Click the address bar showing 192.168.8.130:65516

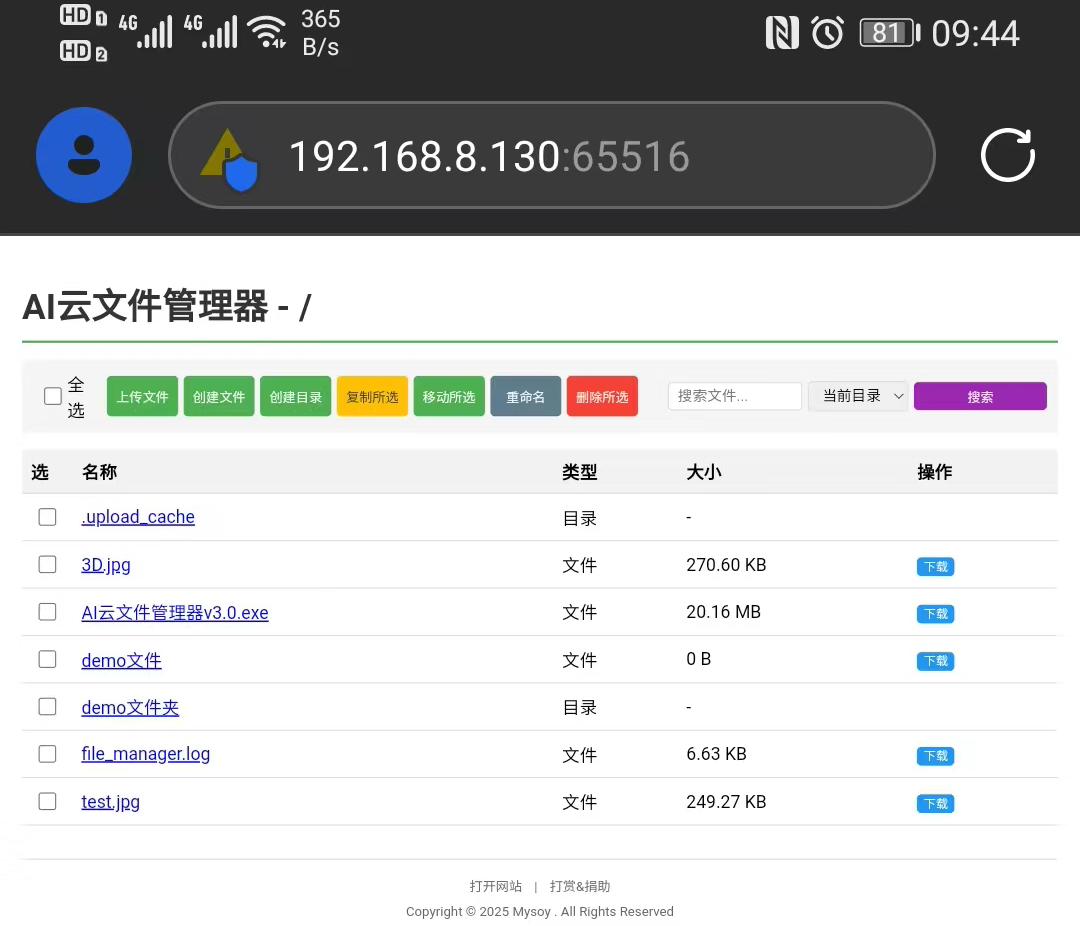point(552,155)
